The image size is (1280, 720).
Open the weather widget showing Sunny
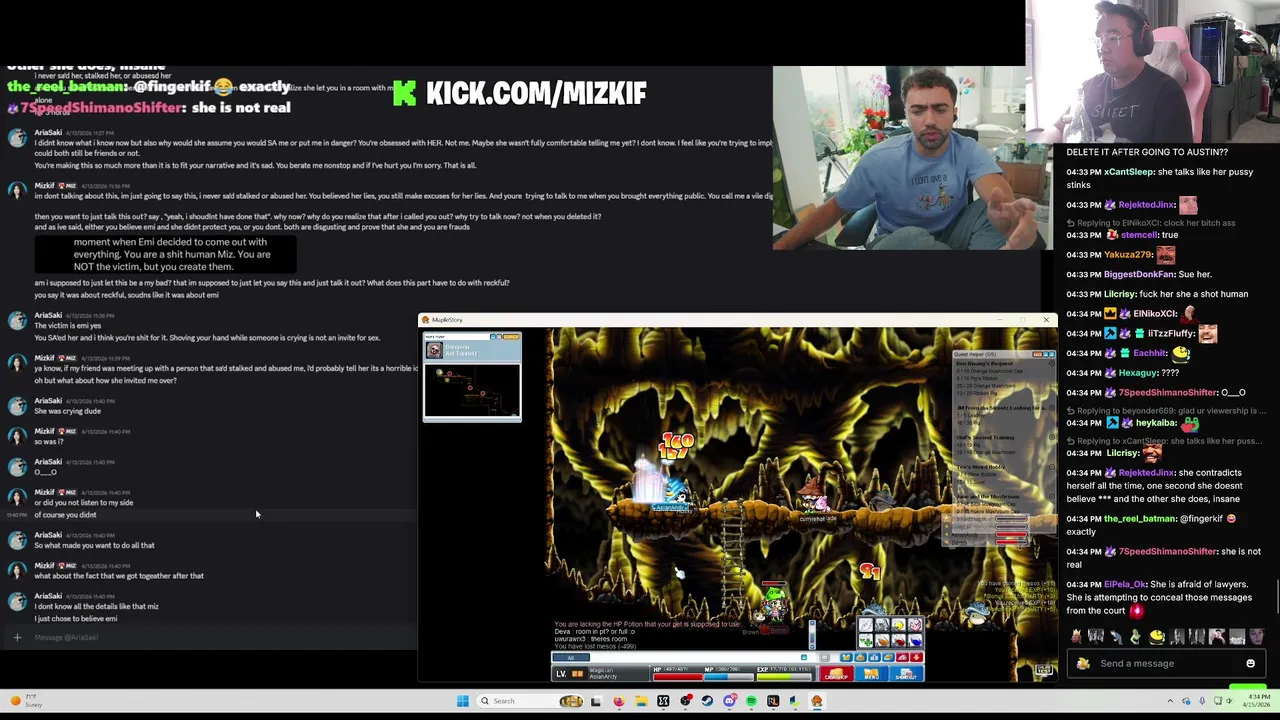click(25, 701)
